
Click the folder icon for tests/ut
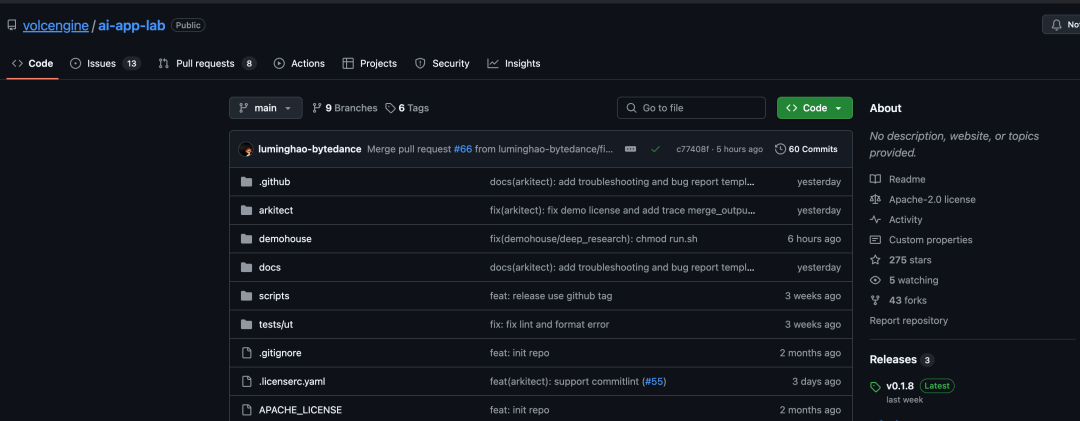(247, 324)
